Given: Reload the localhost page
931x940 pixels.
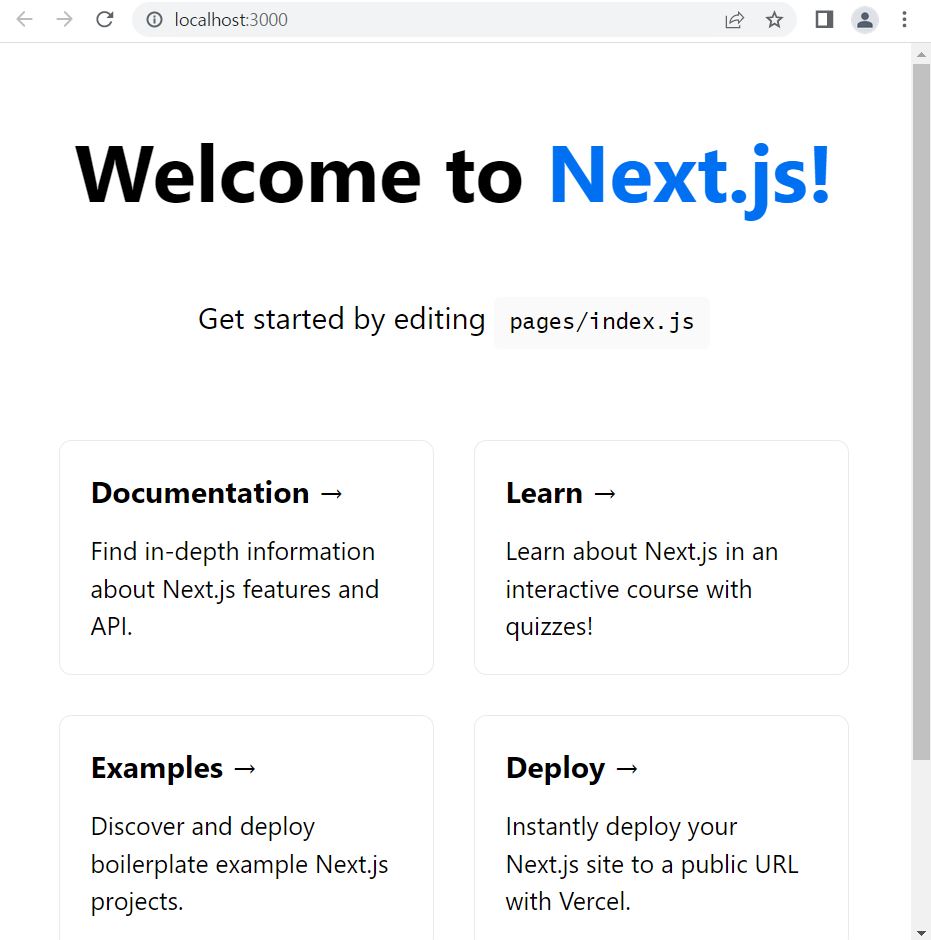Looking at the screenshot, I should [105, 20].
